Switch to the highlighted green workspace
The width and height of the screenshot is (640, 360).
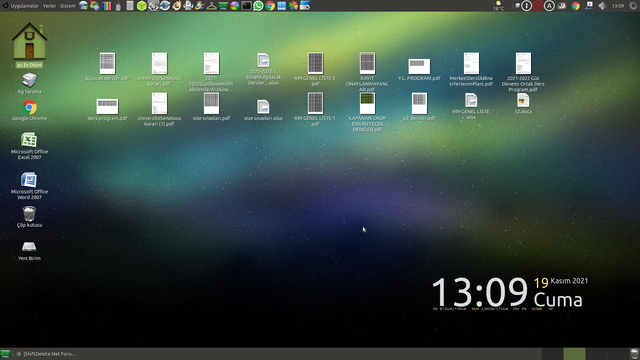574,354
